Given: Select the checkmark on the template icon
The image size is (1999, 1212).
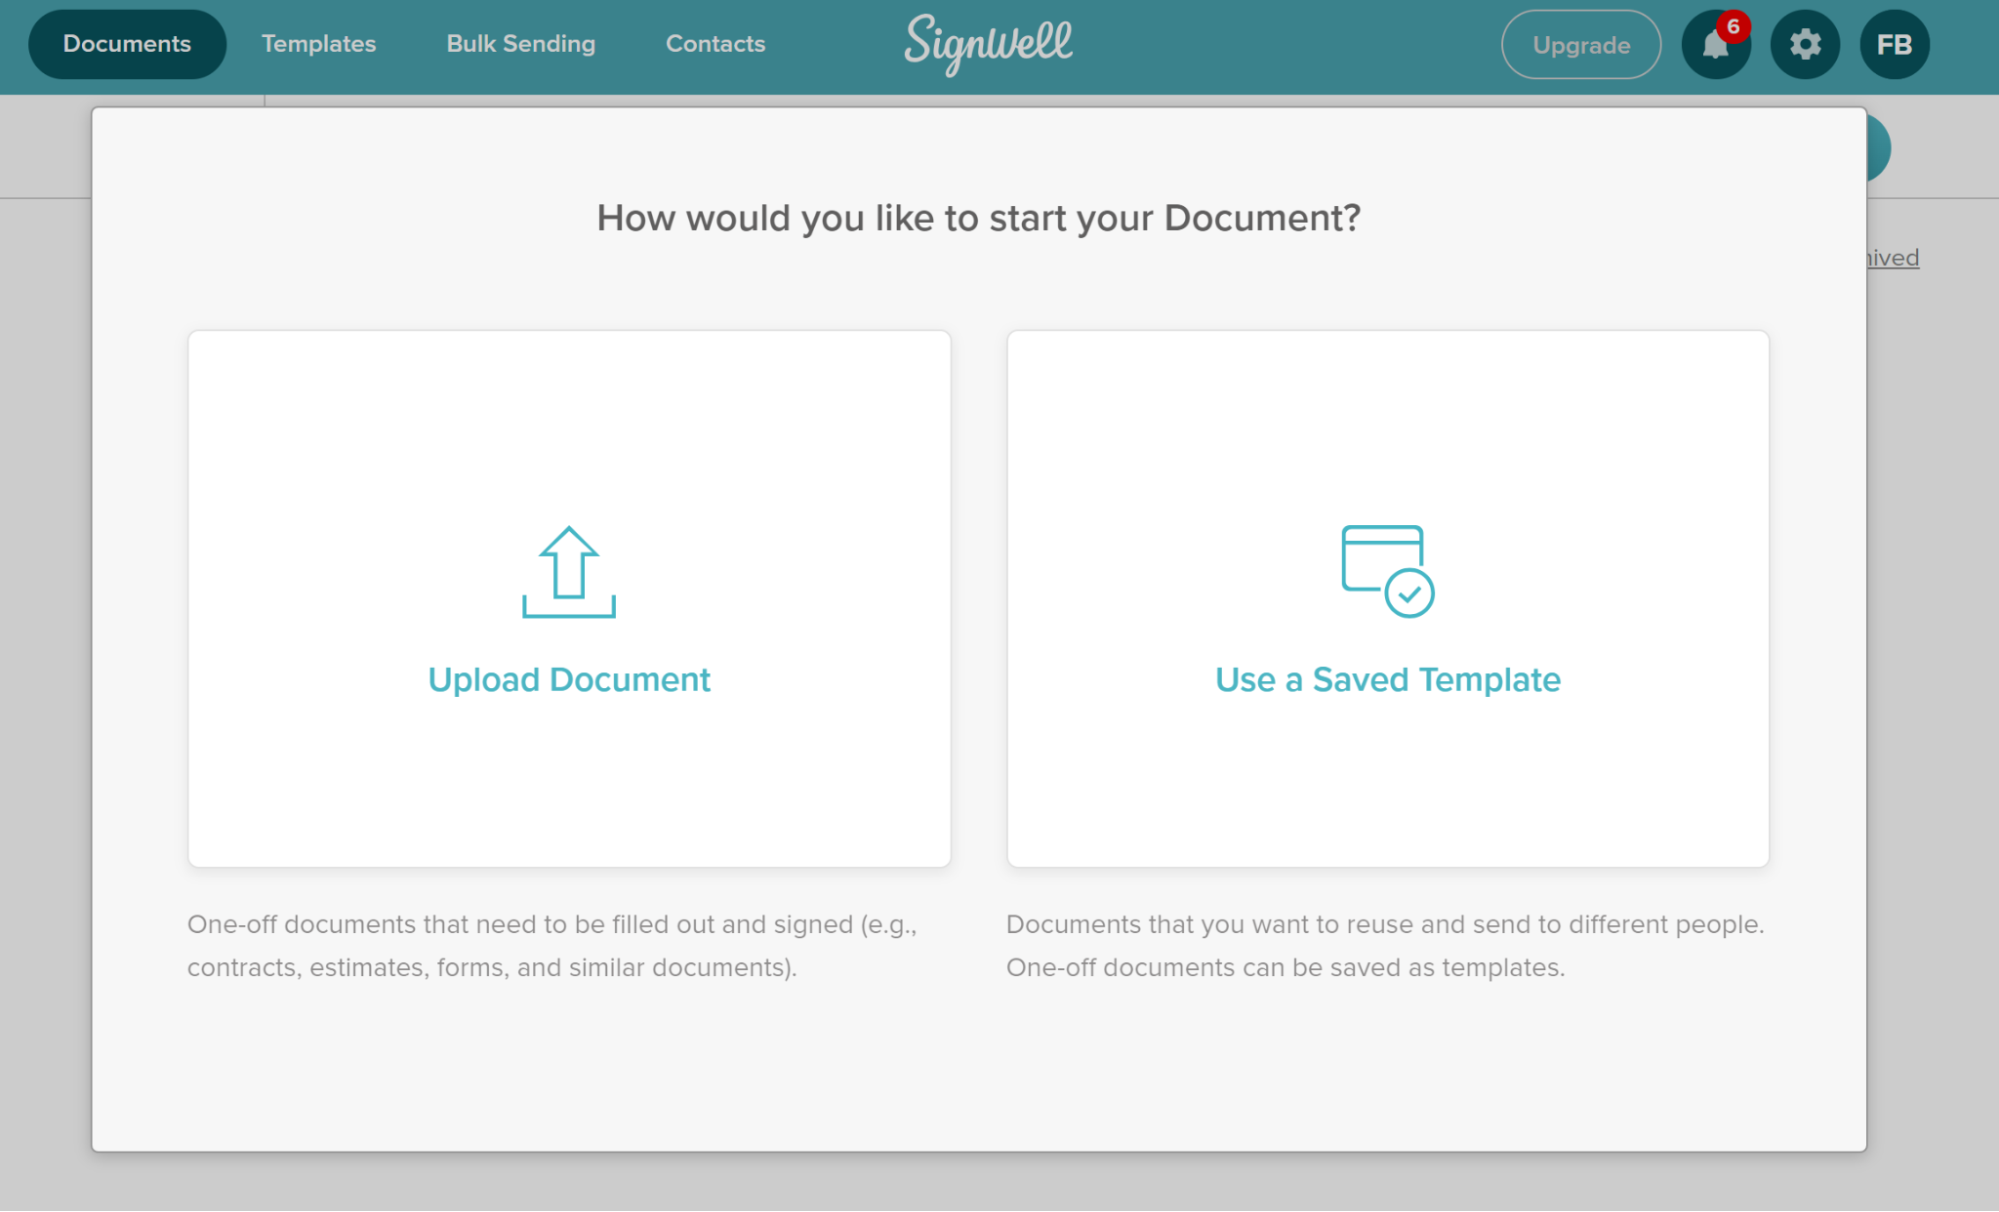Looking at the screenshot, I should click(x=1409, y=592).
